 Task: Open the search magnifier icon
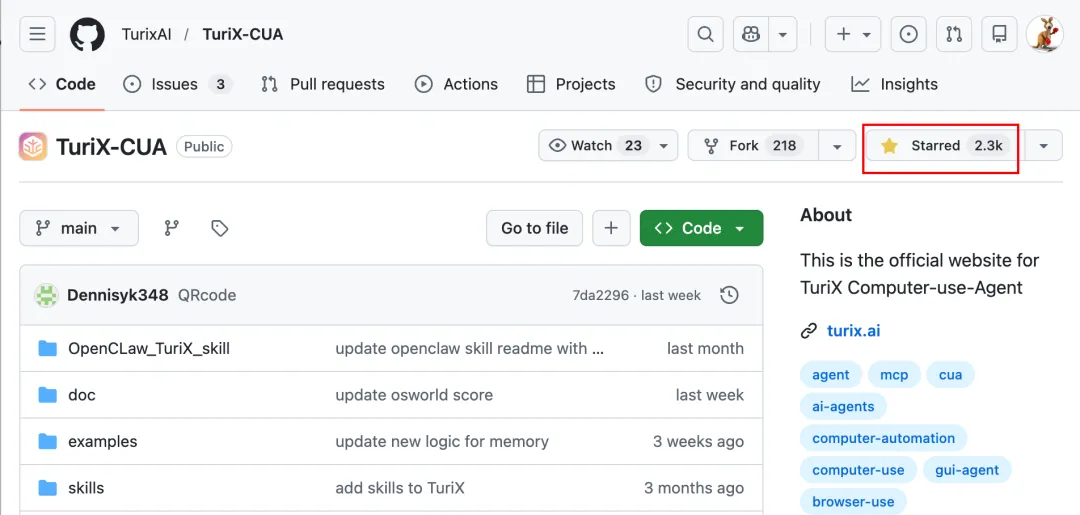(x=705, y=34)
